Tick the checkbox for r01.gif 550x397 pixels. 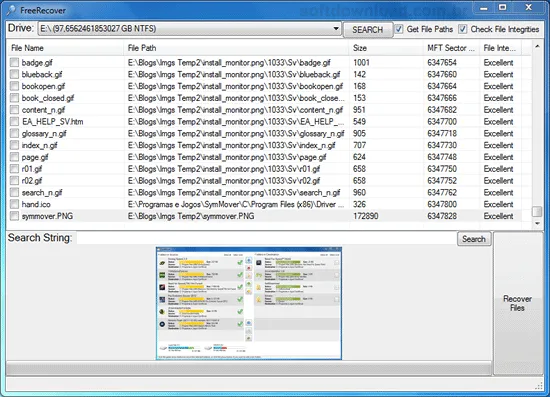14,169
